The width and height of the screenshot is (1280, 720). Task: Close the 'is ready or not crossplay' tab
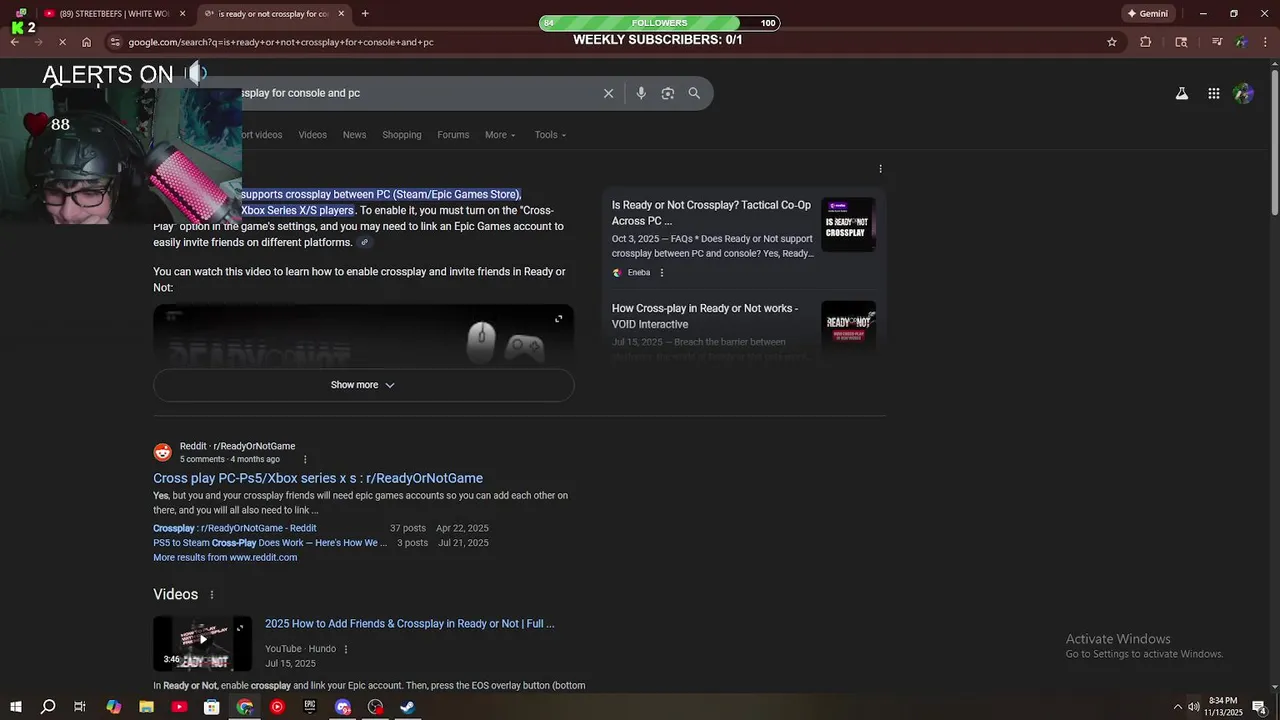click(x=341, y=14)
